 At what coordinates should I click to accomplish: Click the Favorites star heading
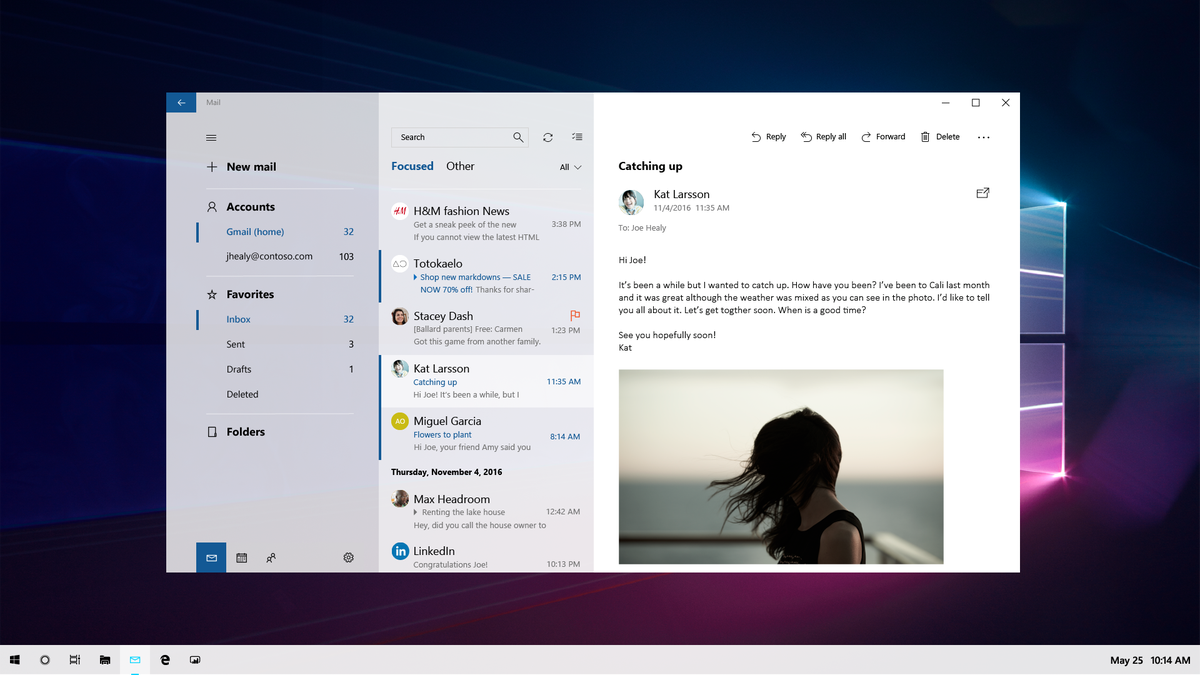pyautogui.click(x=240, y=295)
